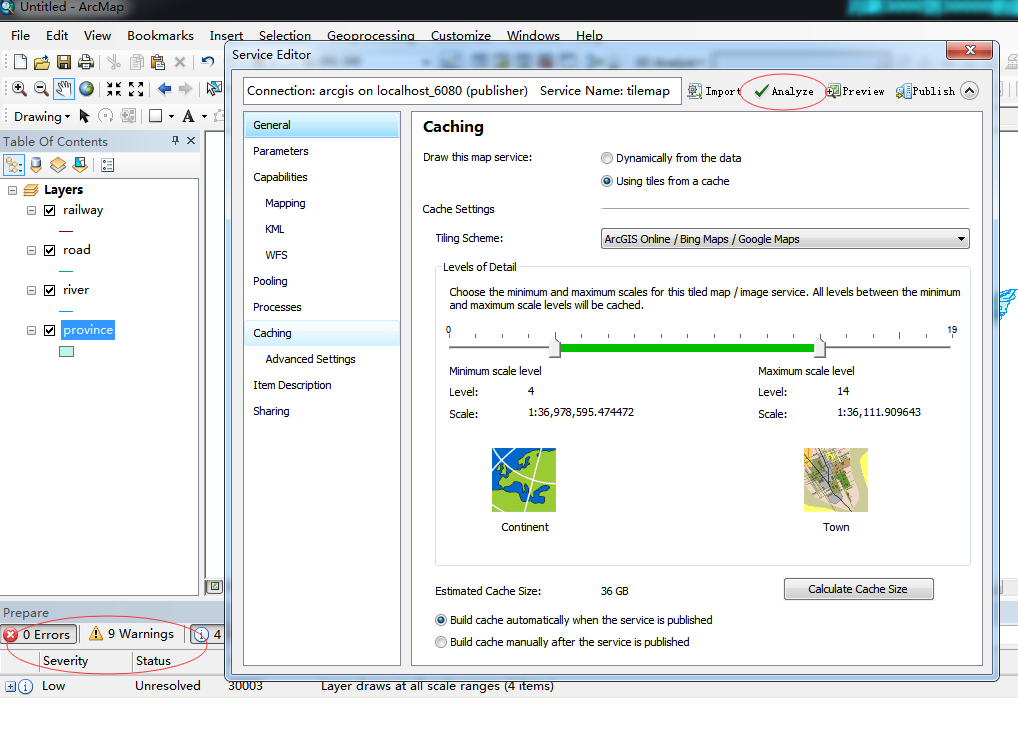1018x730 pixels.
Task: Select Using tiles from a cache
Action: (x=607, y=181)
